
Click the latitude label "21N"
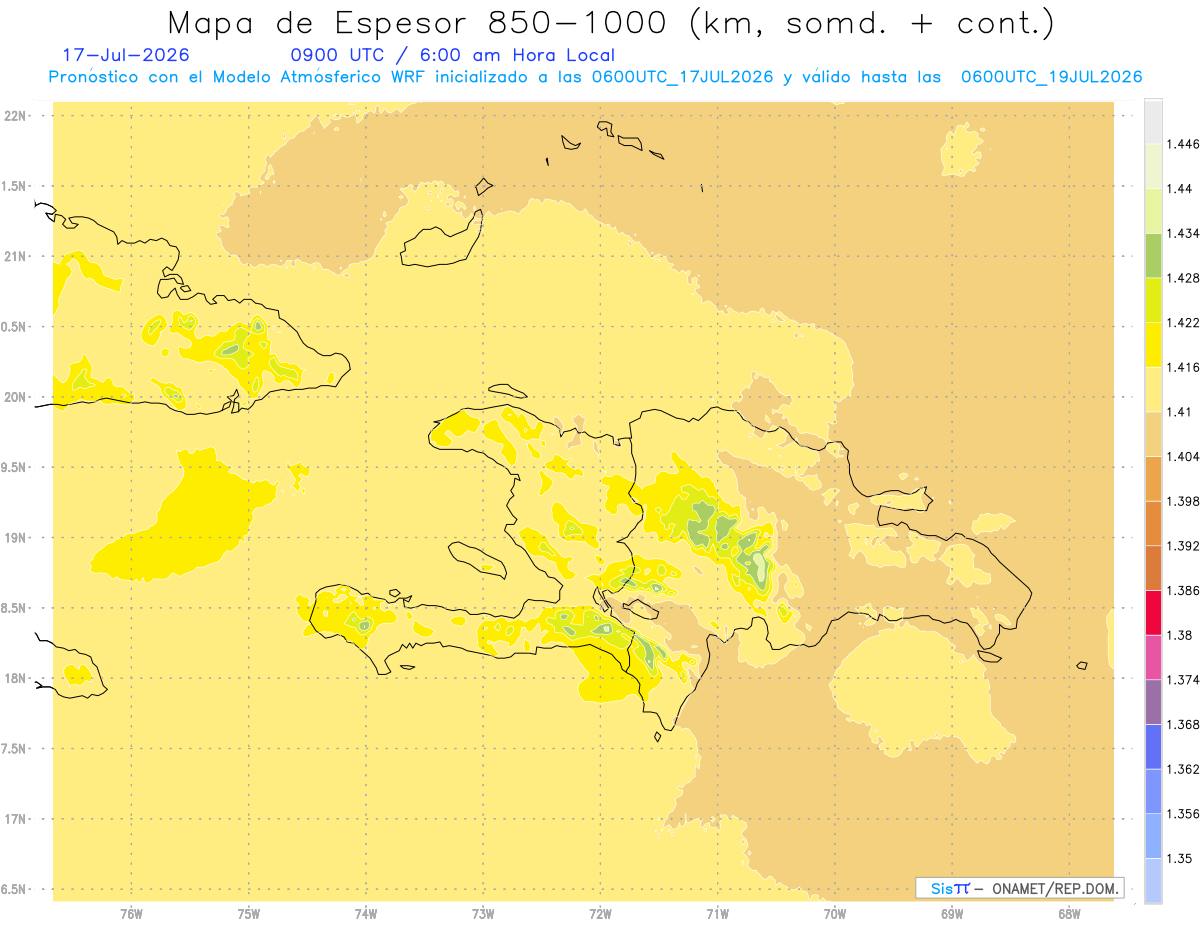[15, 256]
